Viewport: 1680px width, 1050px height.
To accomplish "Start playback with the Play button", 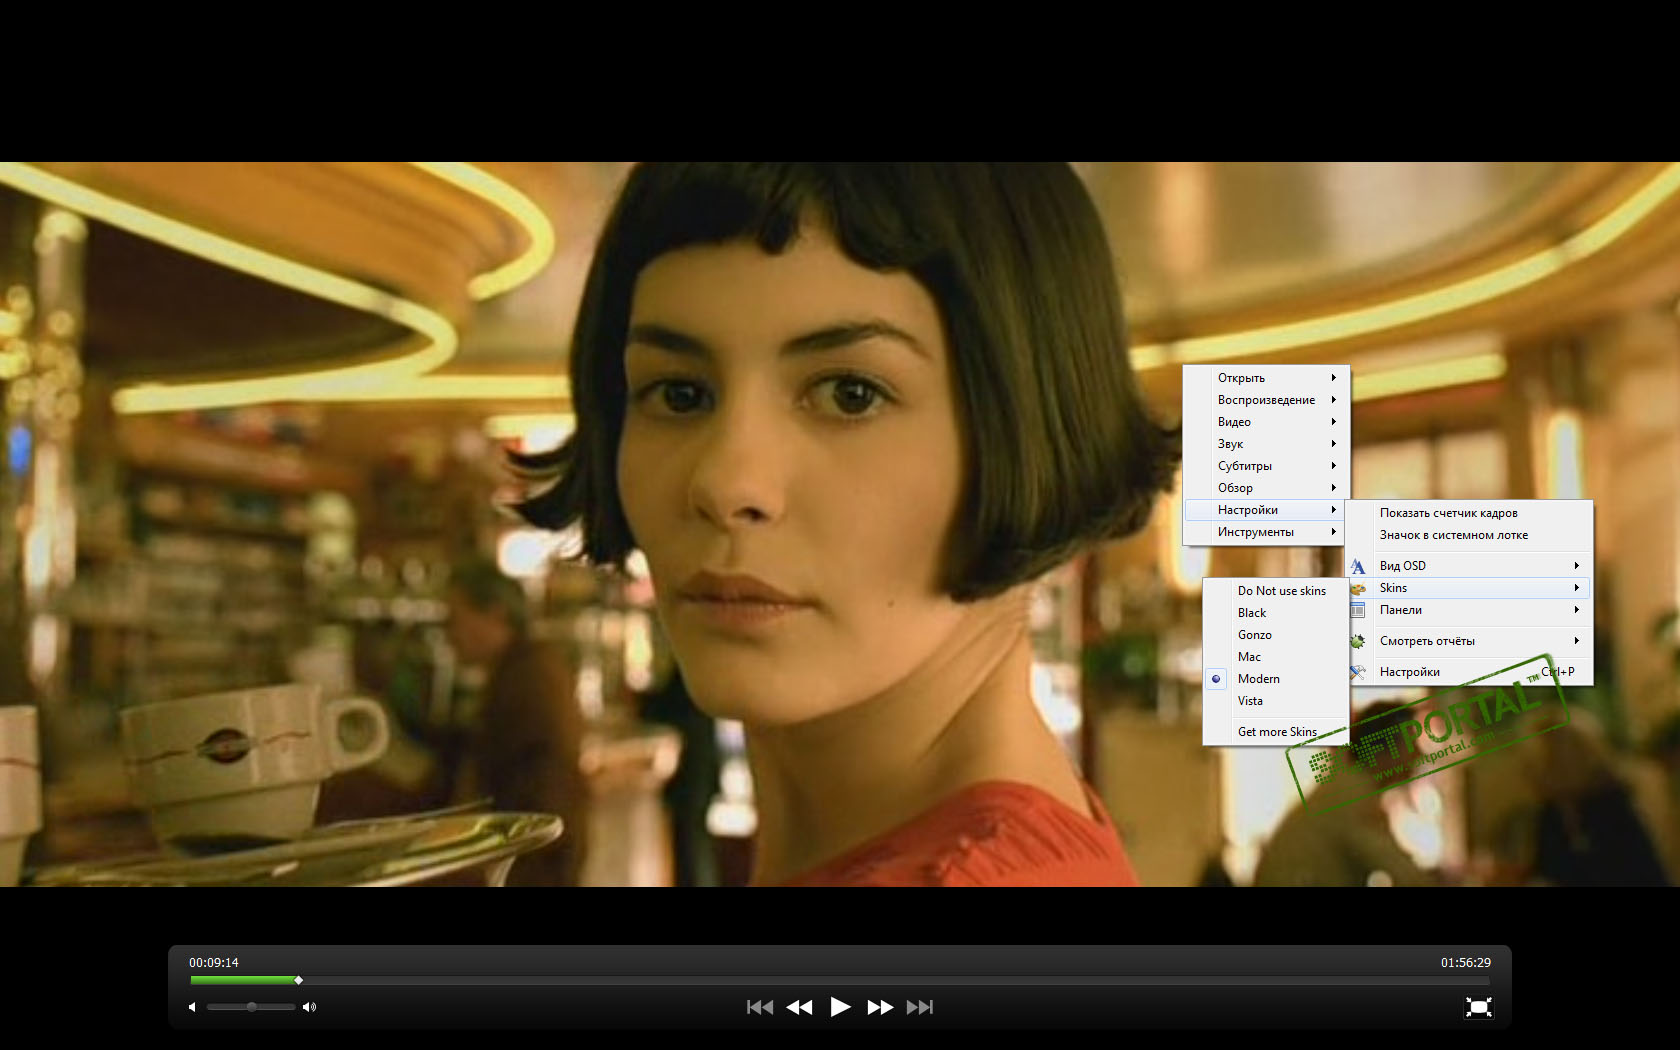I will pos(840,1007).
